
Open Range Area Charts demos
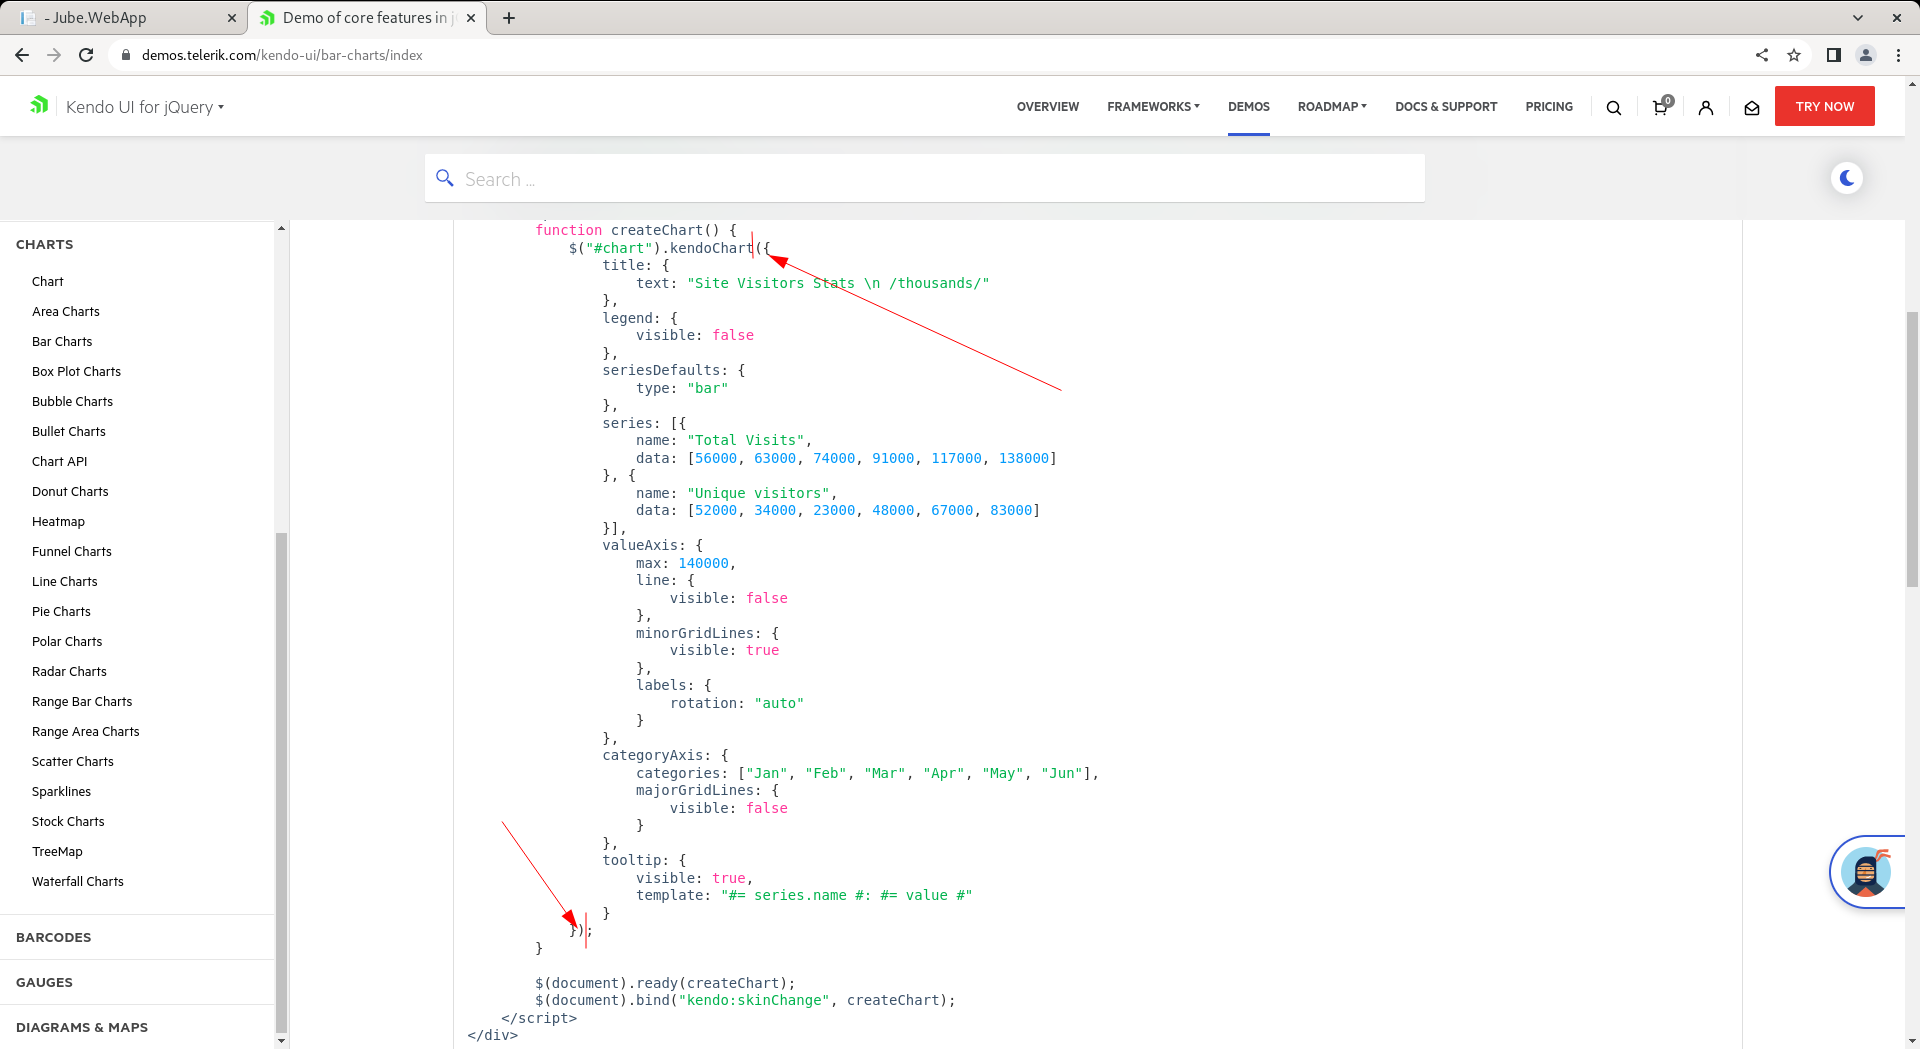click(x=86, y=731)
